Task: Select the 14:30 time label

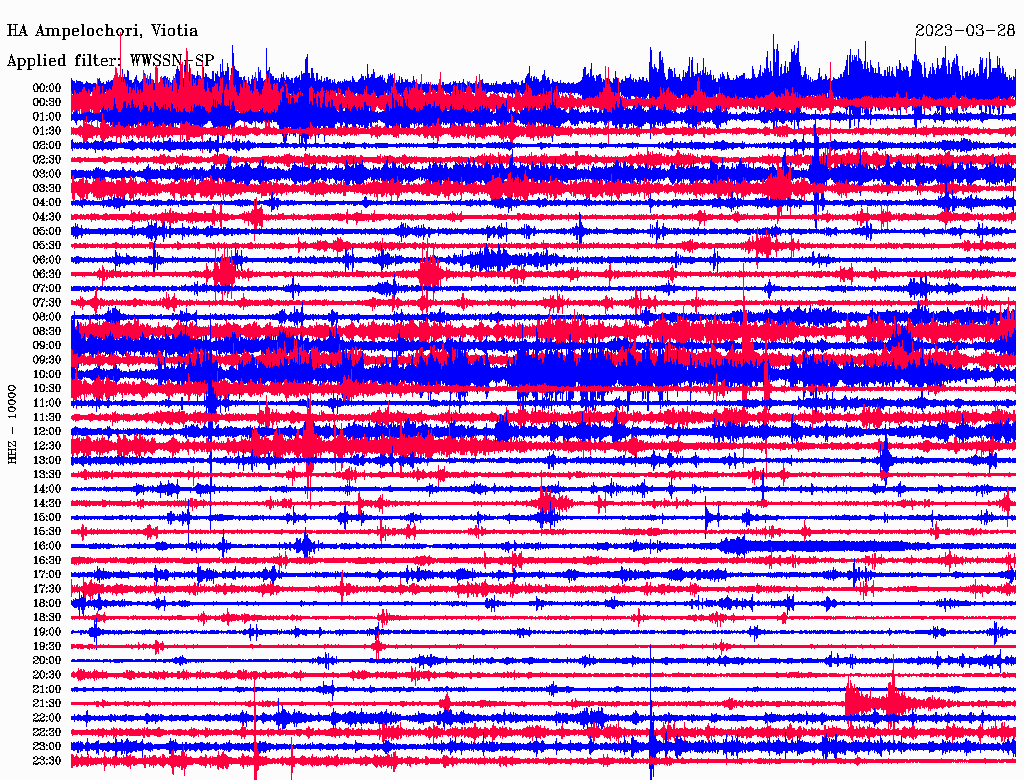Action: coord(47,503)
